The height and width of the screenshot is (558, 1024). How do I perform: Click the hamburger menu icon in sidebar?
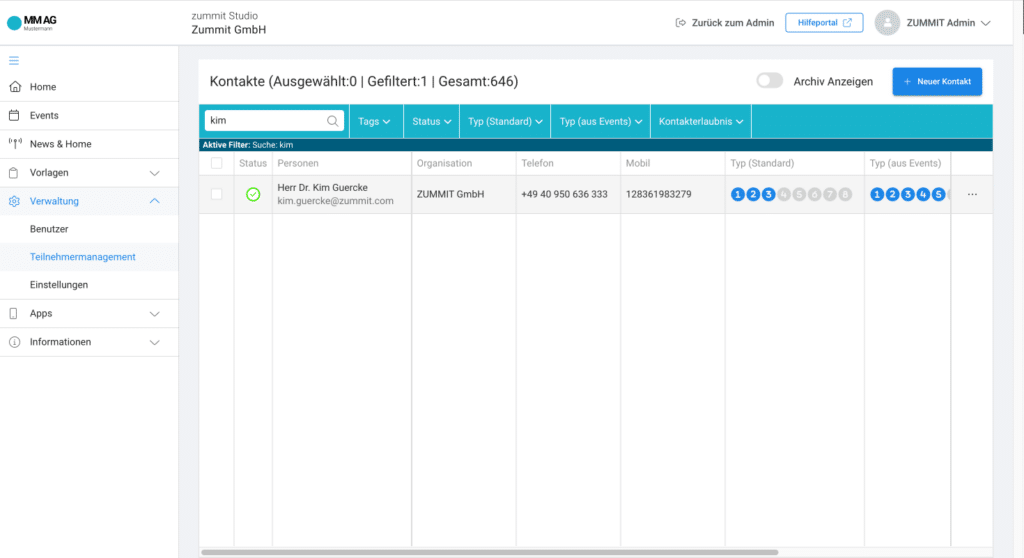[x=14, y=61]
